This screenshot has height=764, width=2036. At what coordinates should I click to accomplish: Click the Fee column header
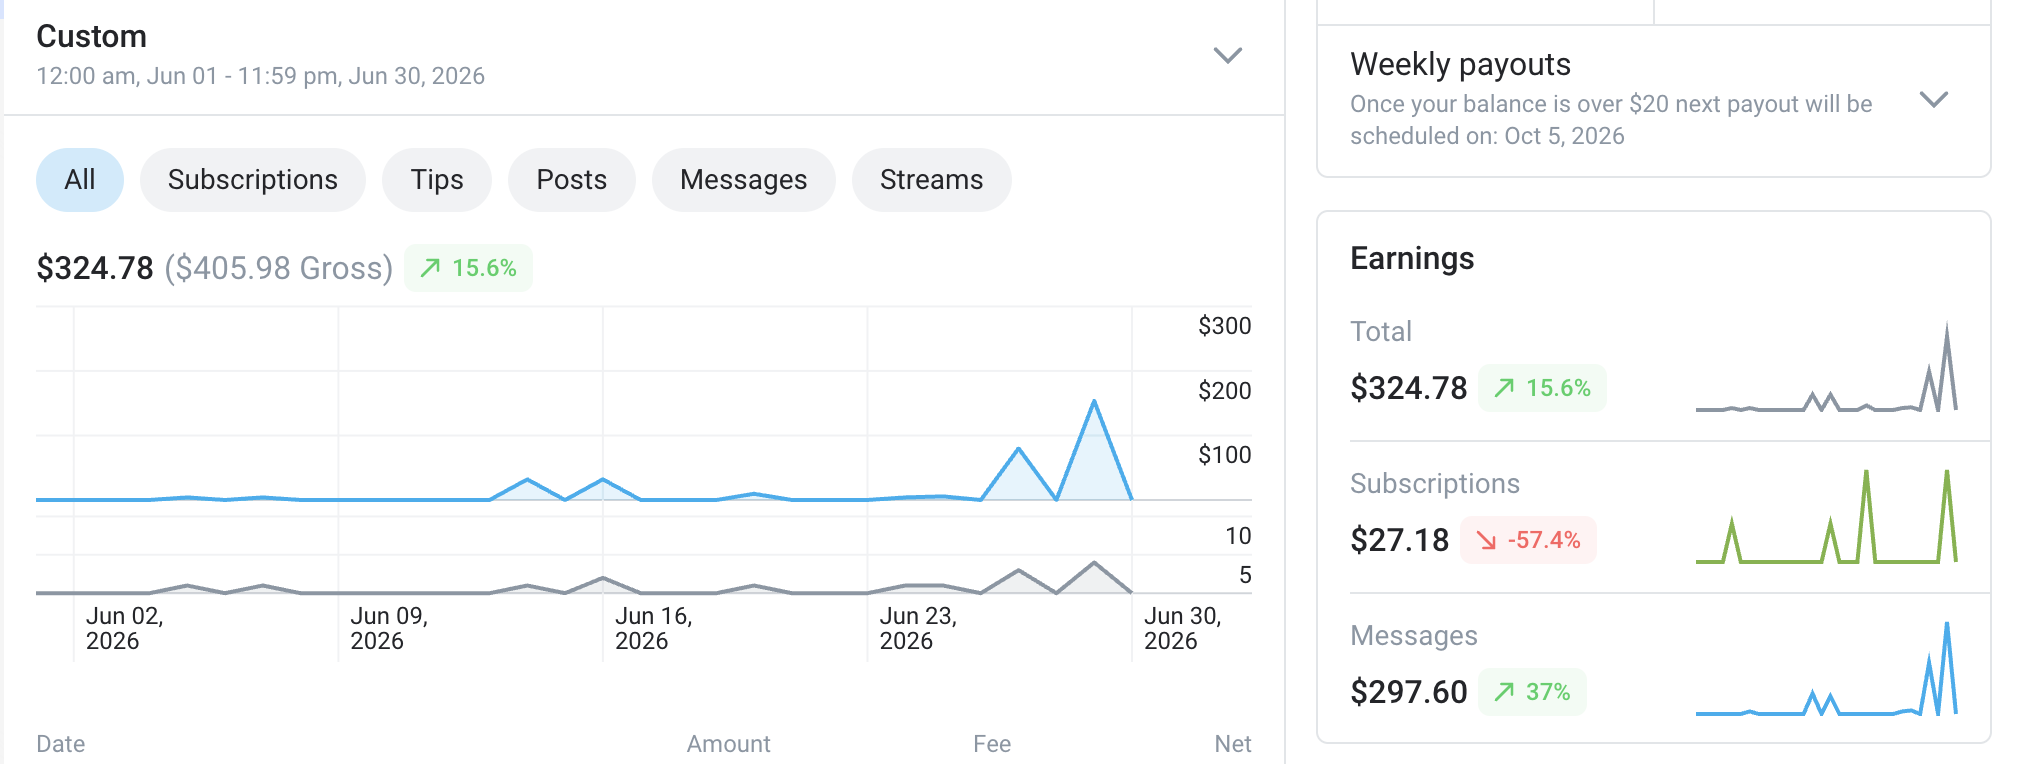(992, 744)
